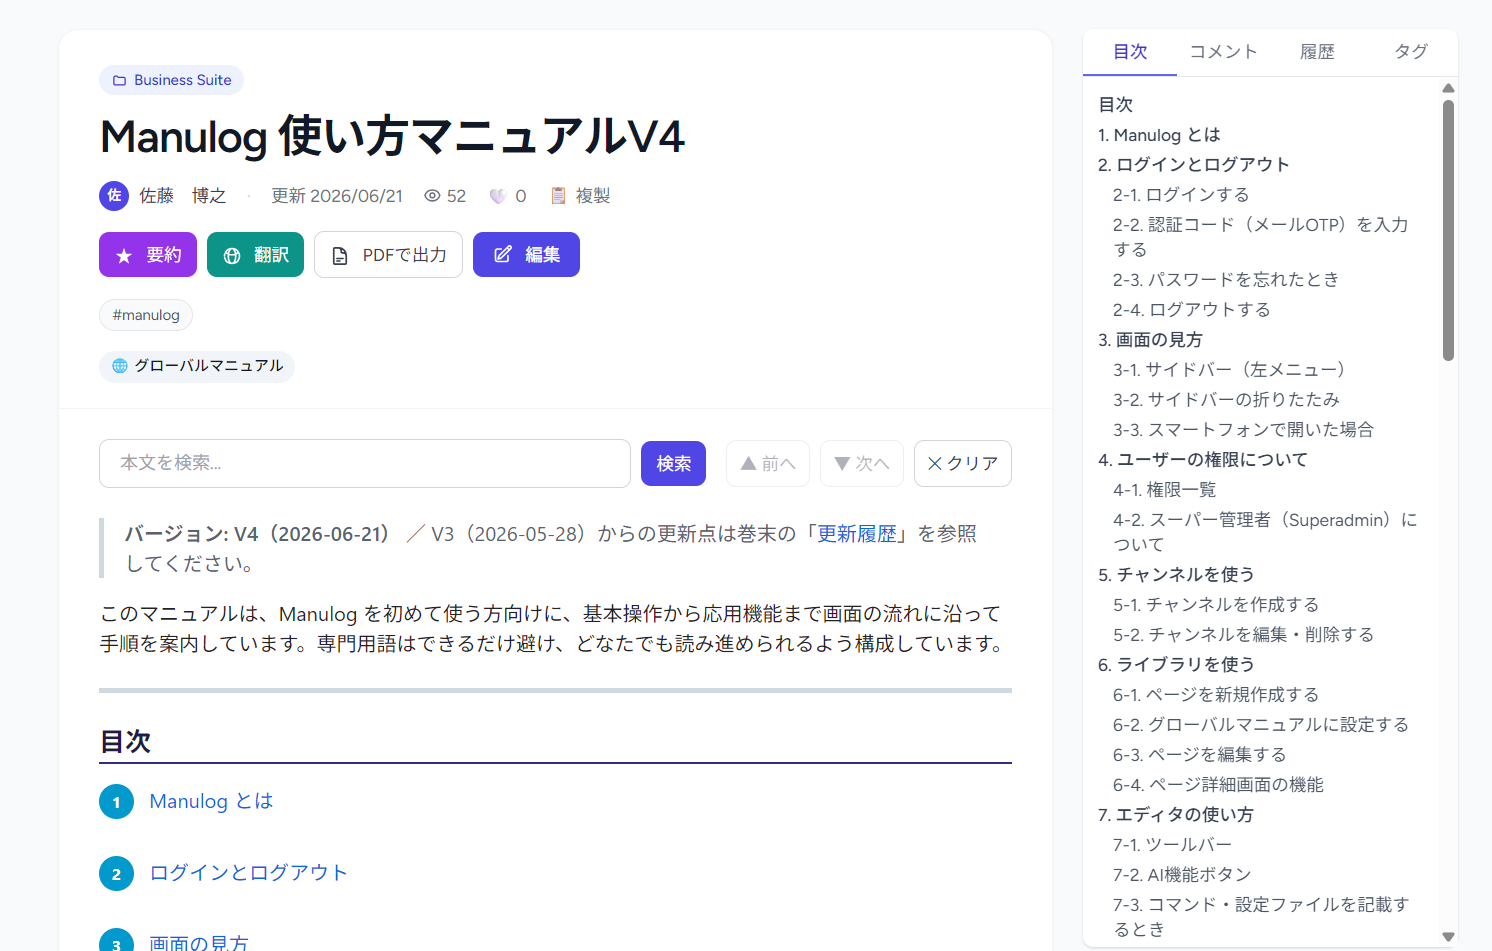
Task: Click the green 翻訳 translate button
Action: pos(255,255)
